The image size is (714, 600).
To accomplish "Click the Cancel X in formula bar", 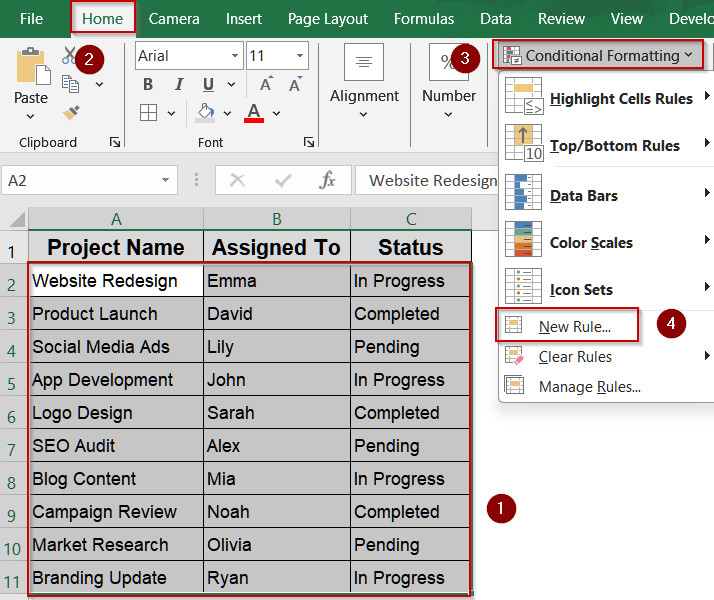I will (238, 180).
